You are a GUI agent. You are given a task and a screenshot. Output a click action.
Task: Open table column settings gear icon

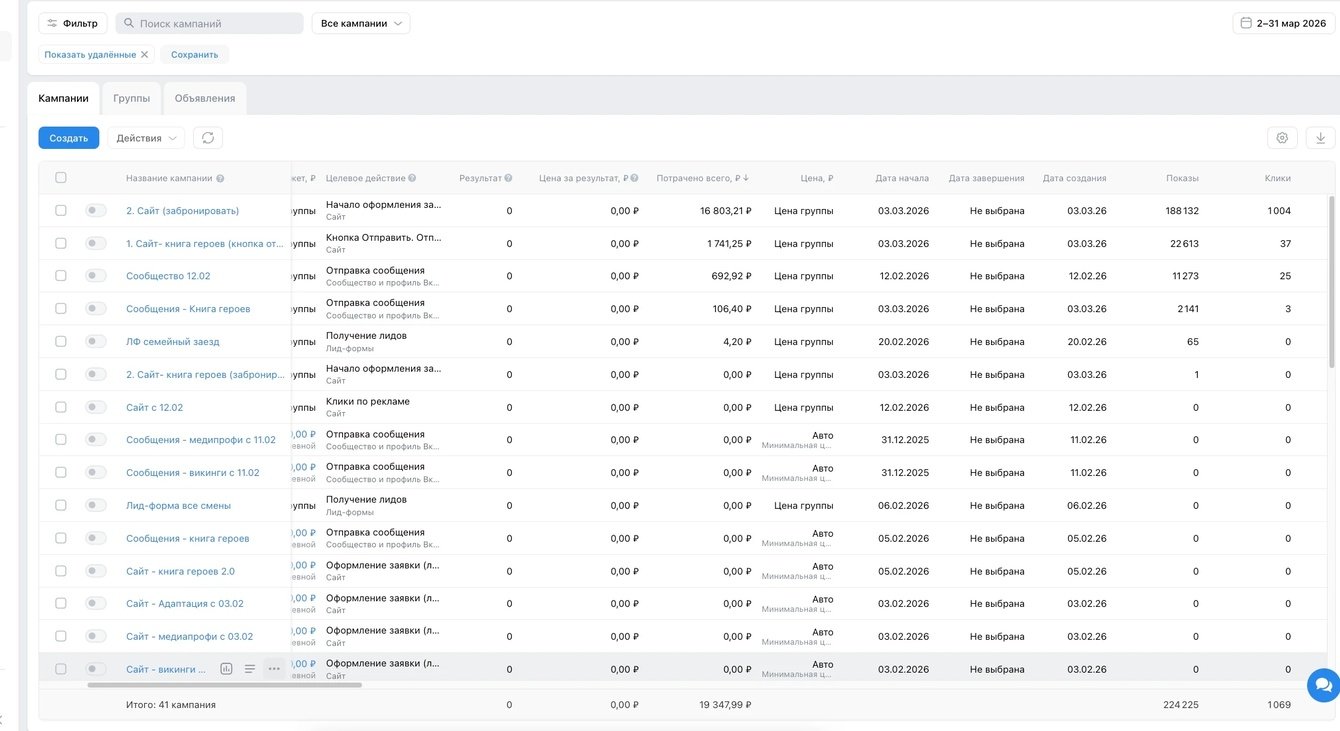click(x=1282, y=138)
